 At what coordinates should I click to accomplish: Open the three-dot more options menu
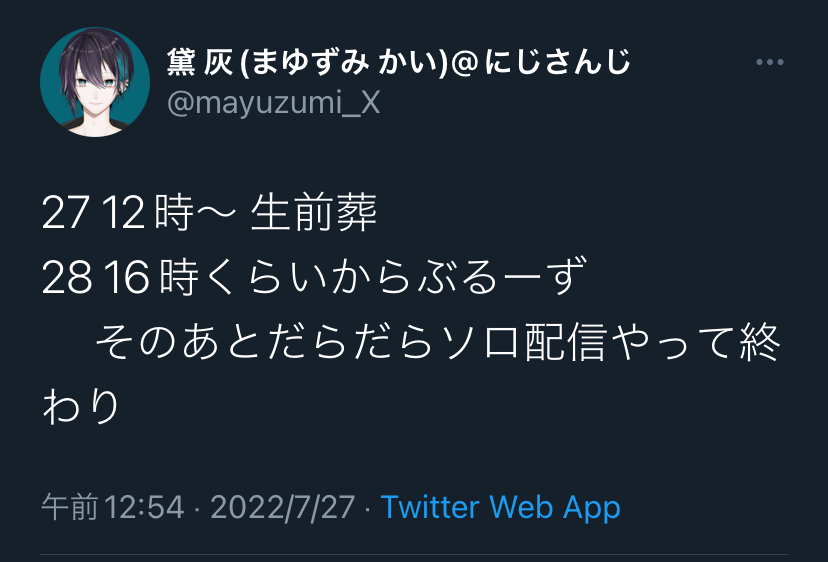[x=769, y=62]
